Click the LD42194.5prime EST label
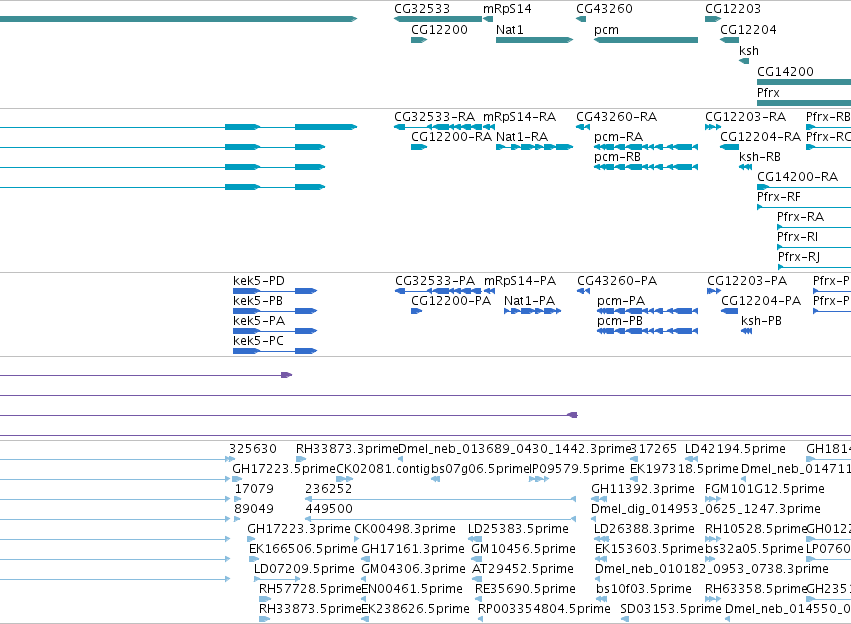Screen dimensions: 851x624 [x=735, y=449]
